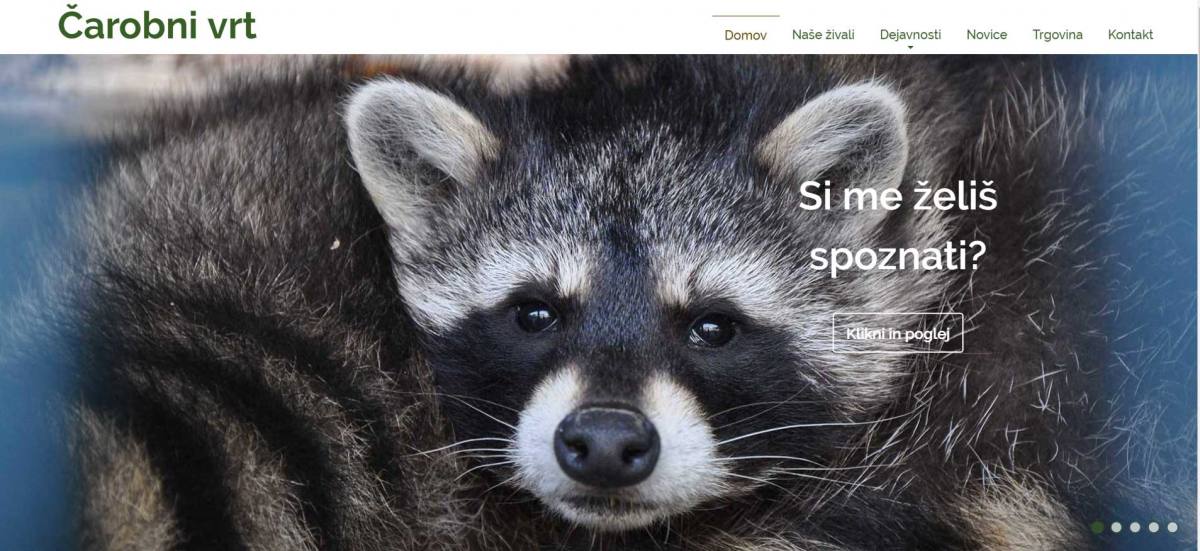Image resolution: width=1200 pixels, height=551 pixels.
Task: Click the Si me želiš spoznati headline
Action: tap(898, 226)
